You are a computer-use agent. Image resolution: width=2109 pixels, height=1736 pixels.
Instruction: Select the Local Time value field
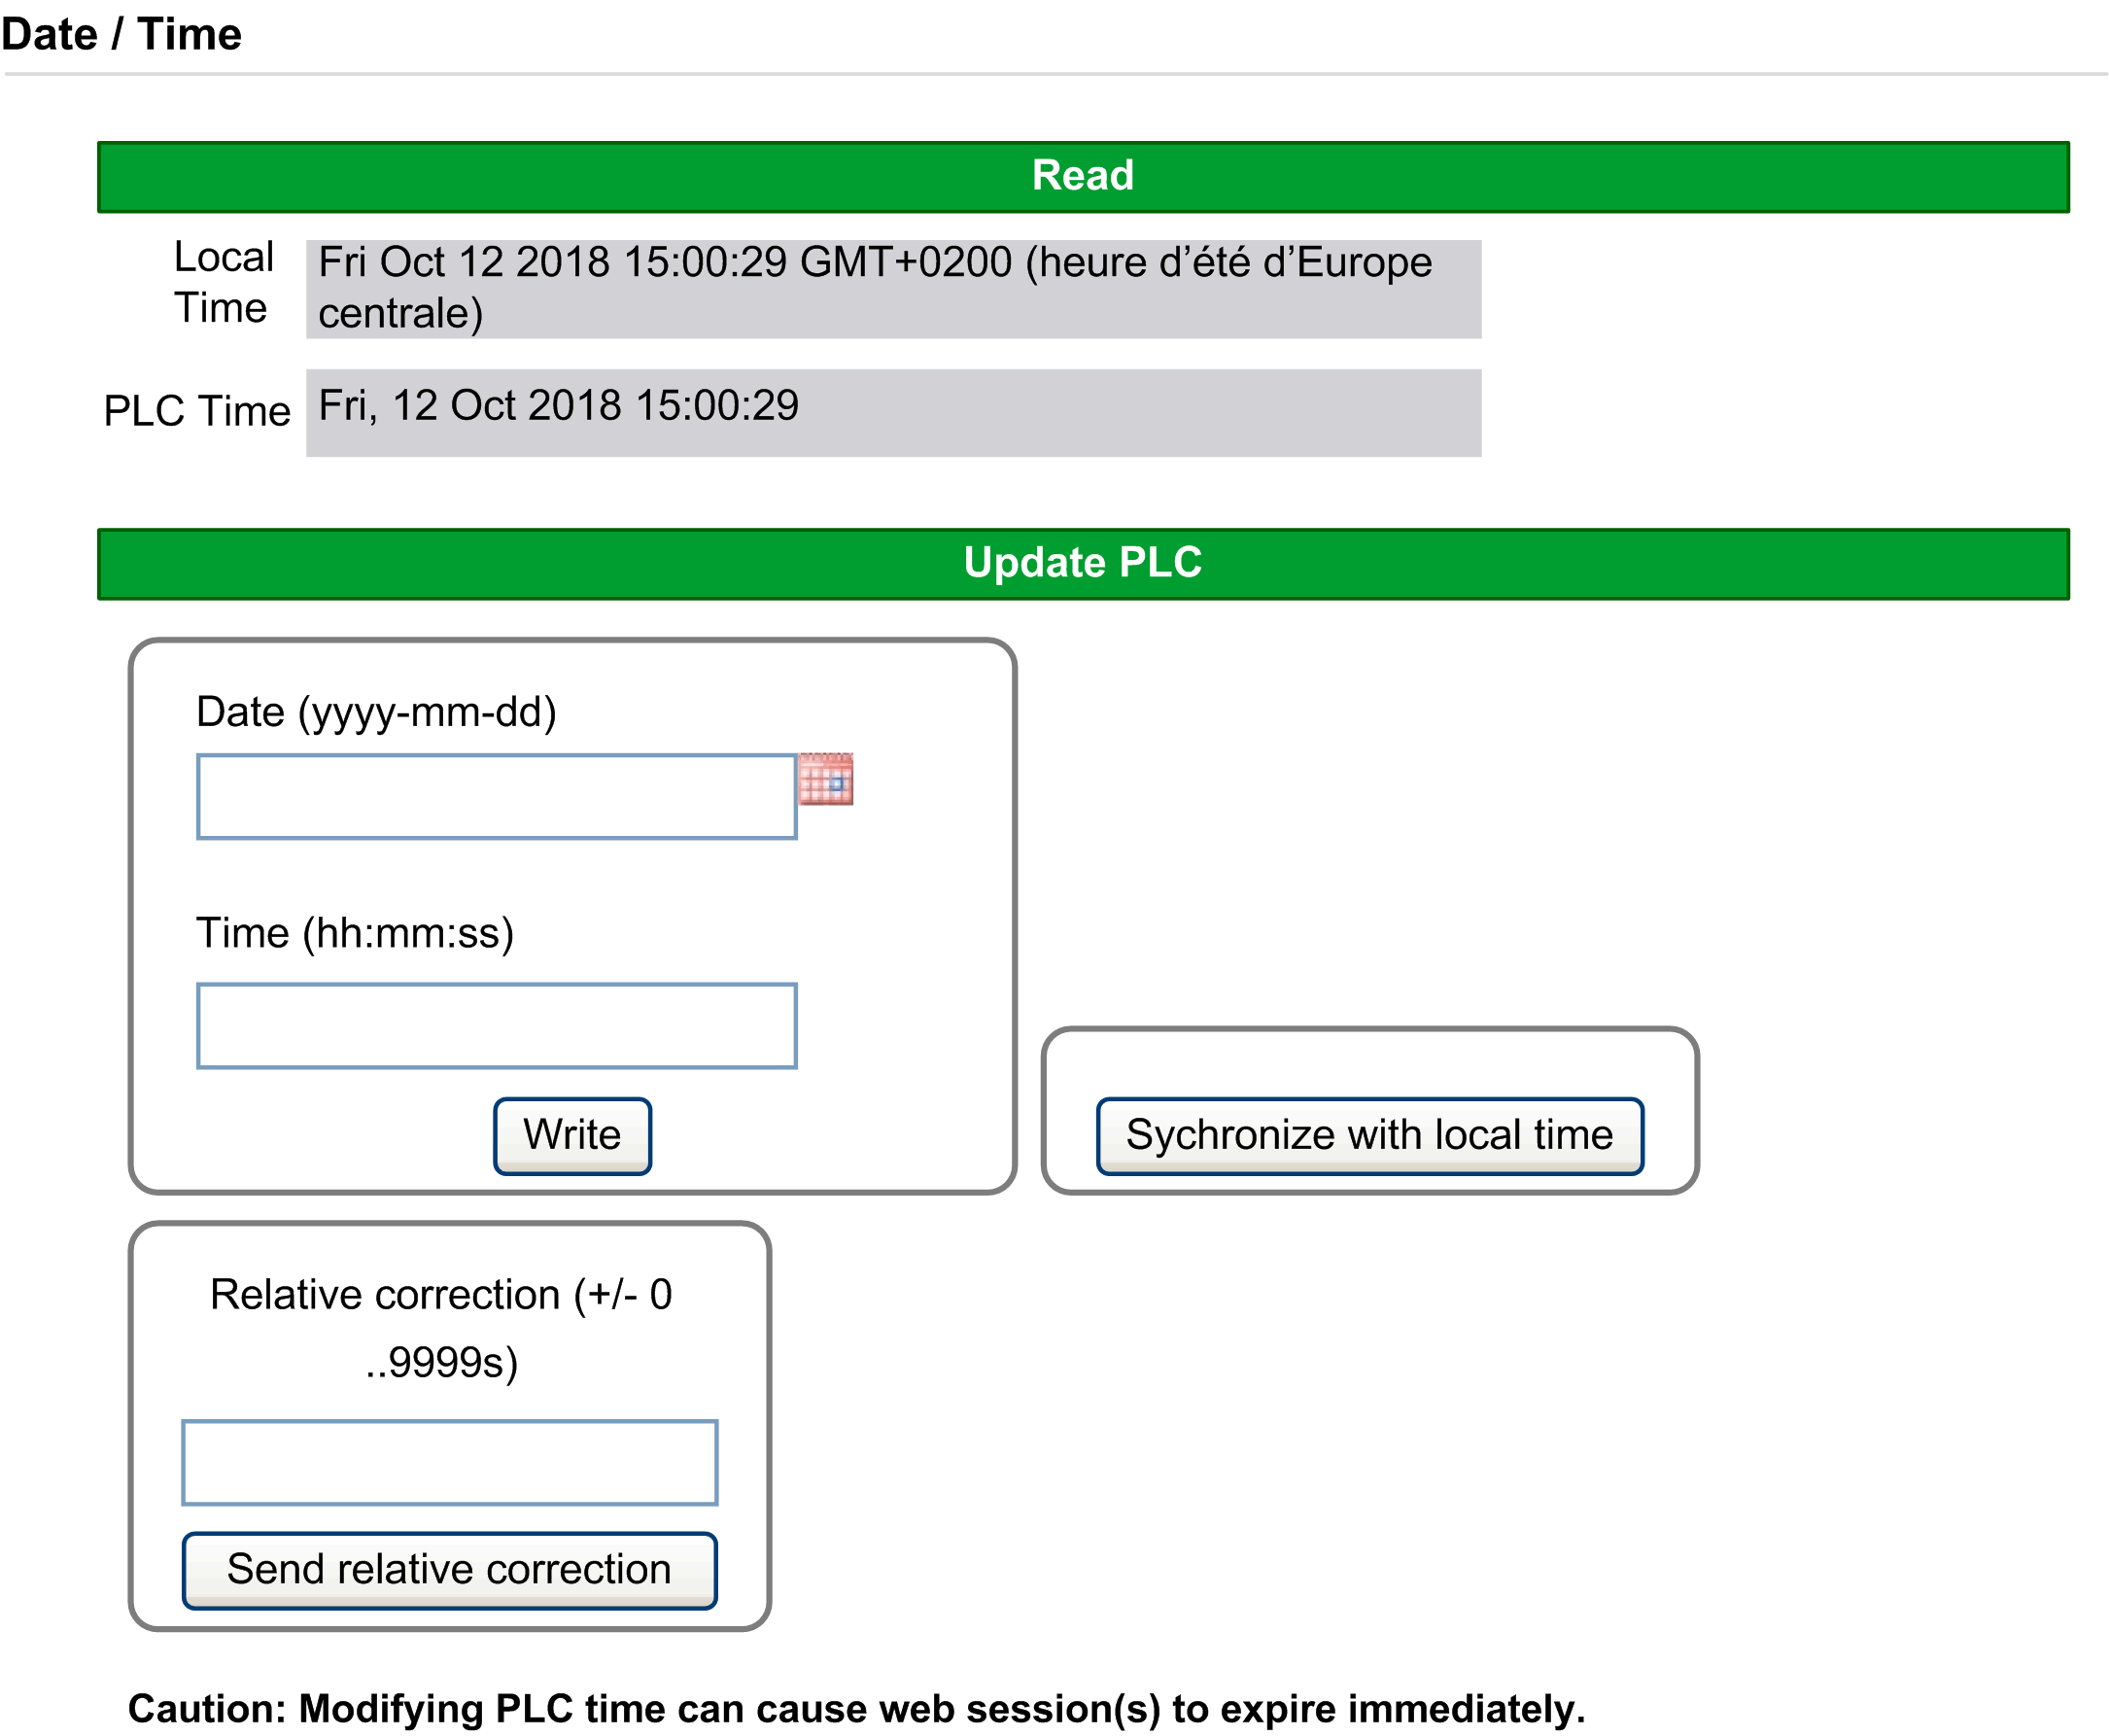click(x=892, y=289)
